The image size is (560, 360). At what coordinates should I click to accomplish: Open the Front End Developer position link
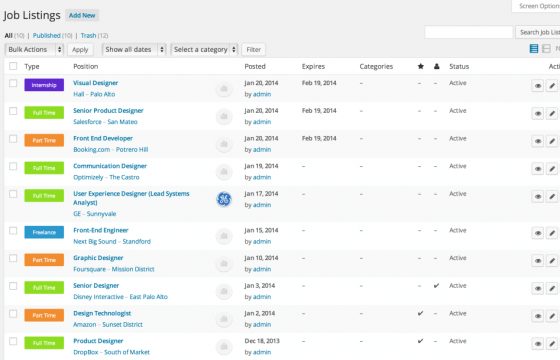[103, 138]
